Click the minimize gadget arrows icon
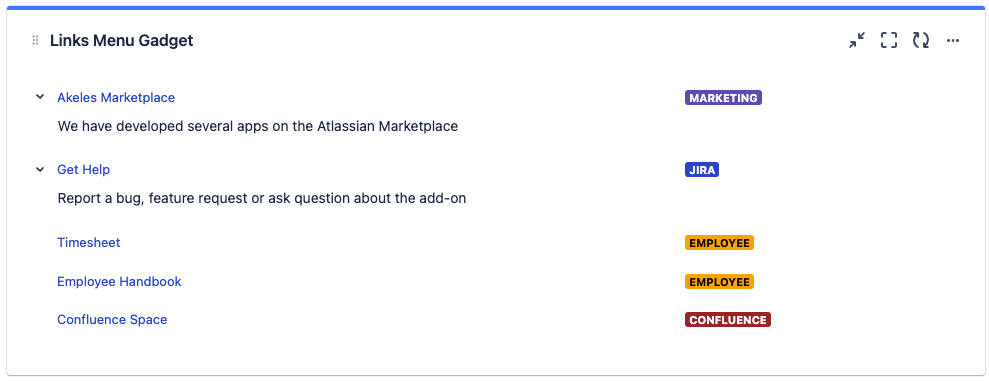This screenshot has width=989, height=382. pyautogui.click(x=857, y=40)
